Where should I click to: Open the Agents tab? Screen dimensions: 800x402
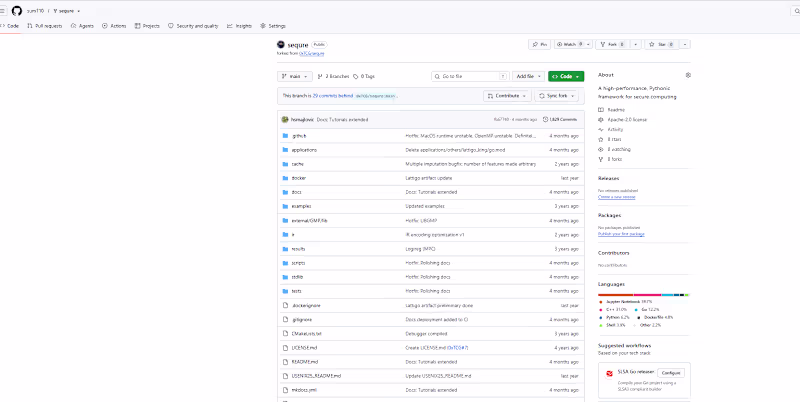[x=82, y=26]
